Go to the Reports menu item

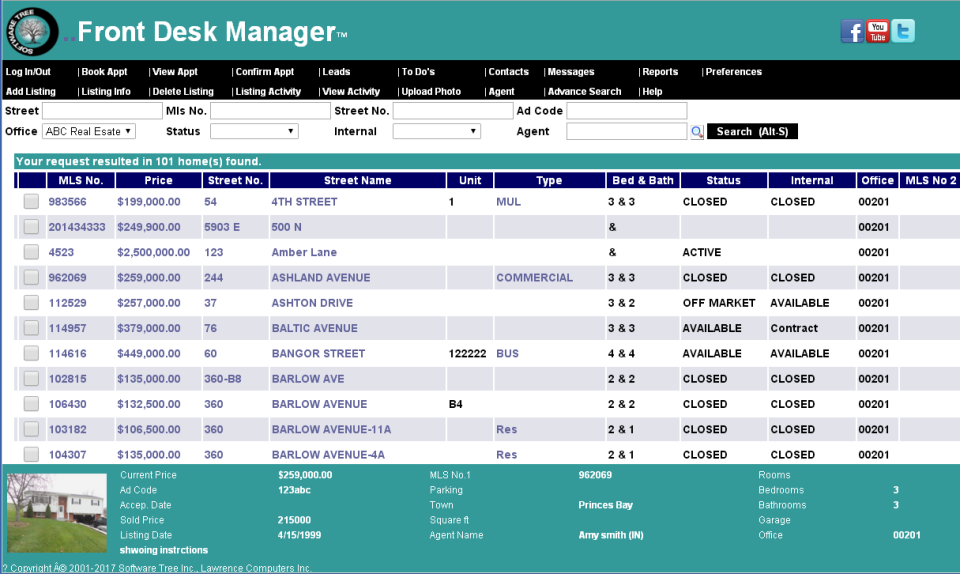[x=660, y=72]
